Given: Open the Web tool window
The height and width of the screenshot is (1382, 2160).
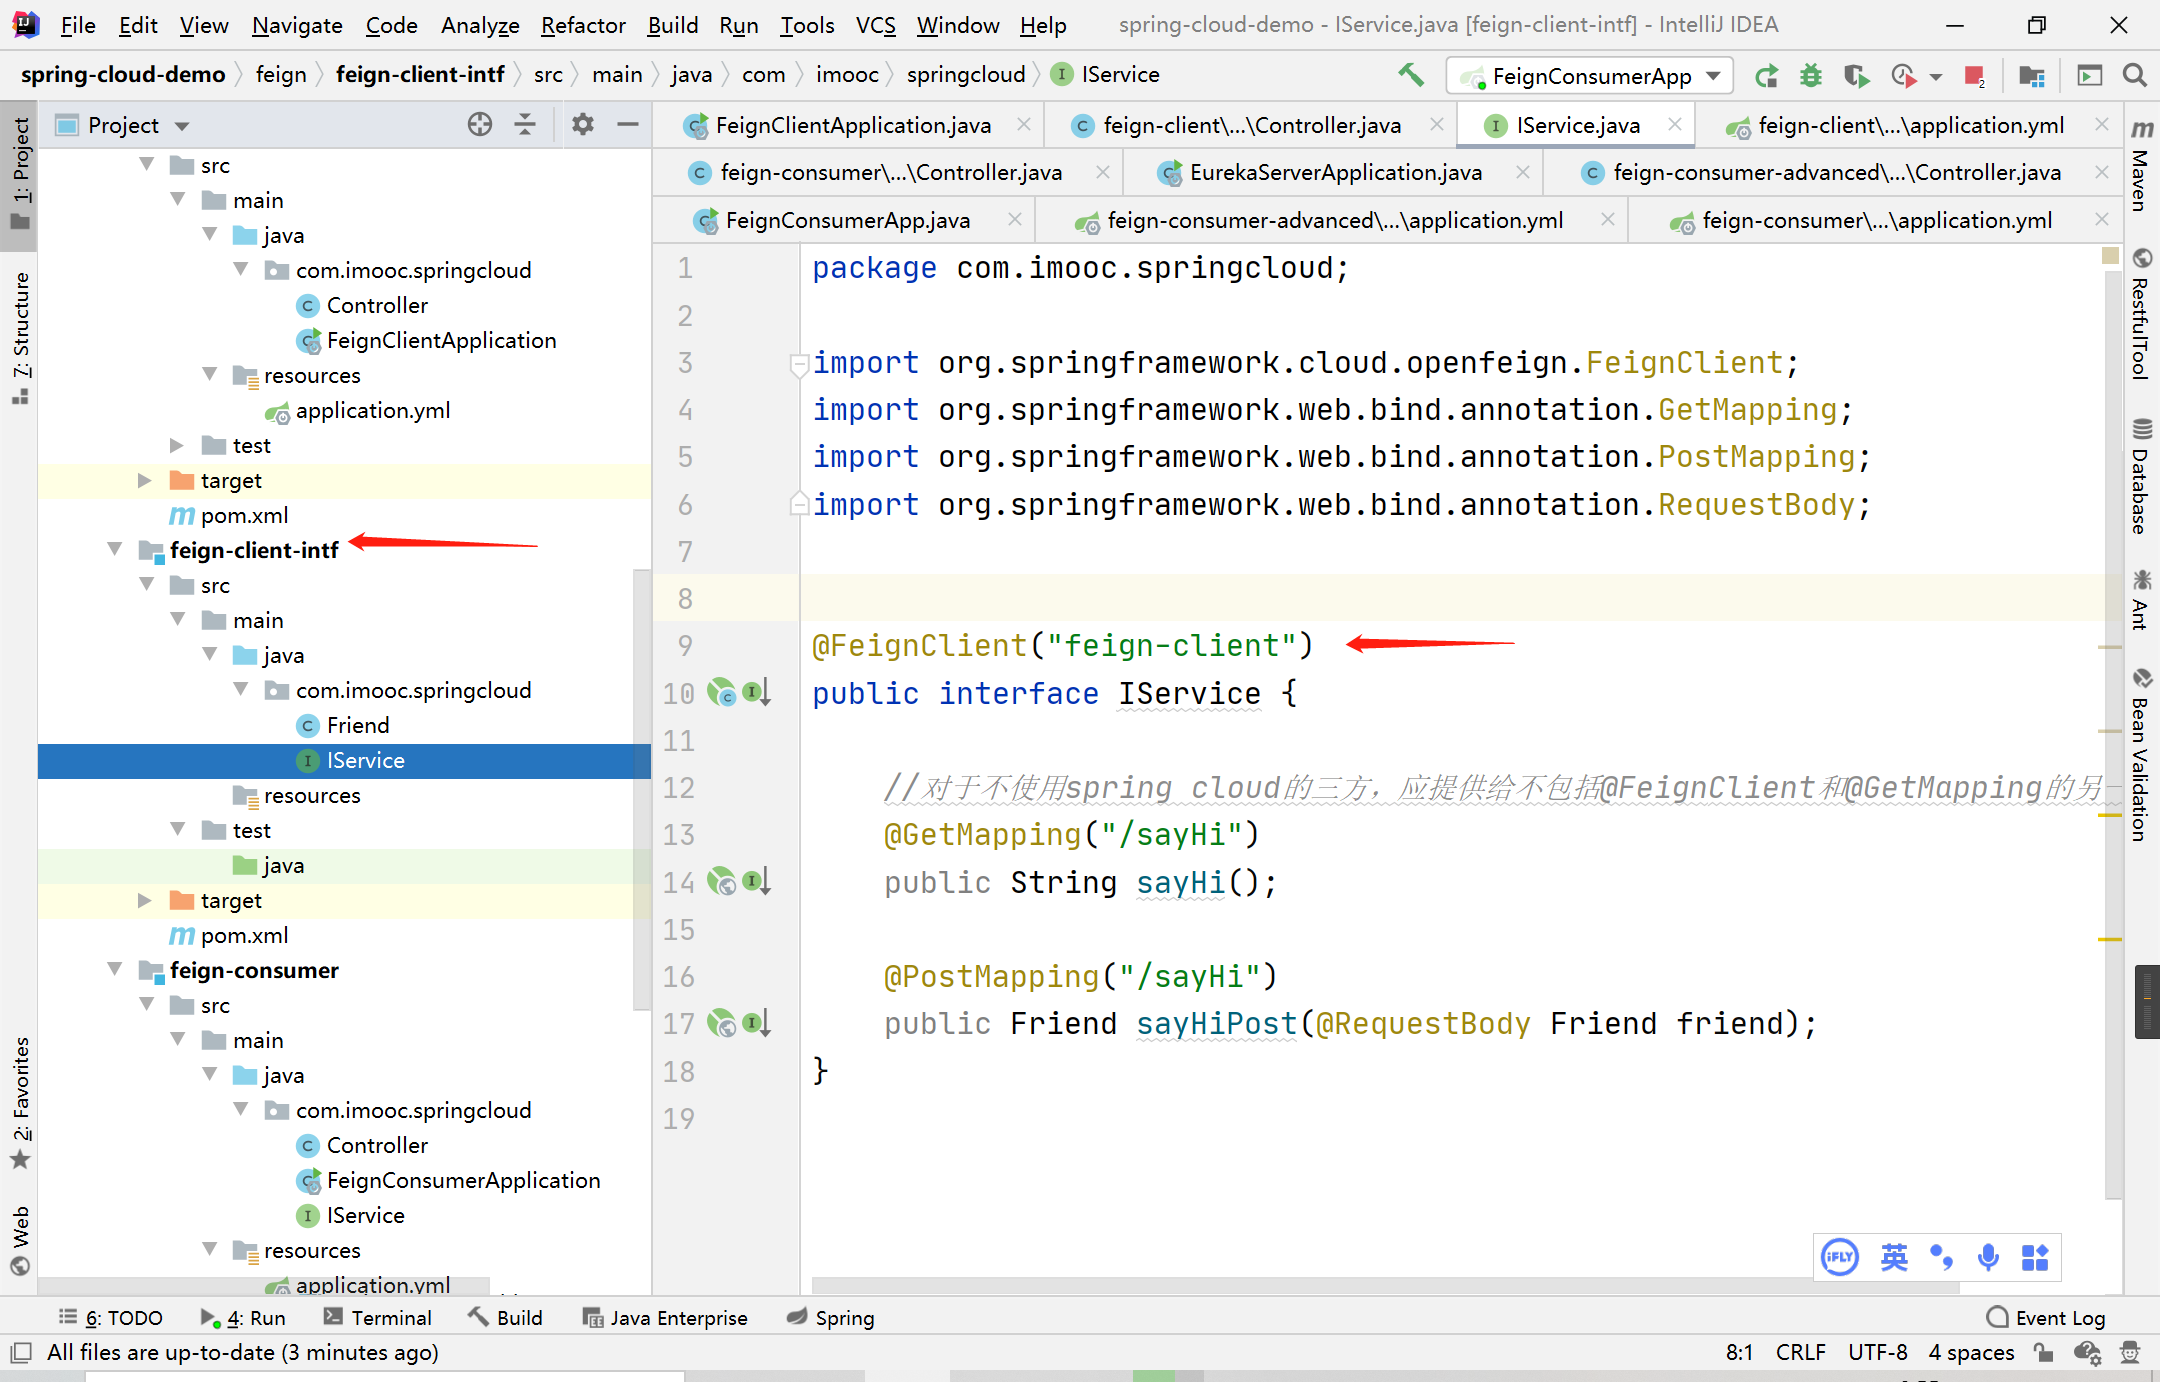Looking at the screenshot, I should pos(20,1241).
